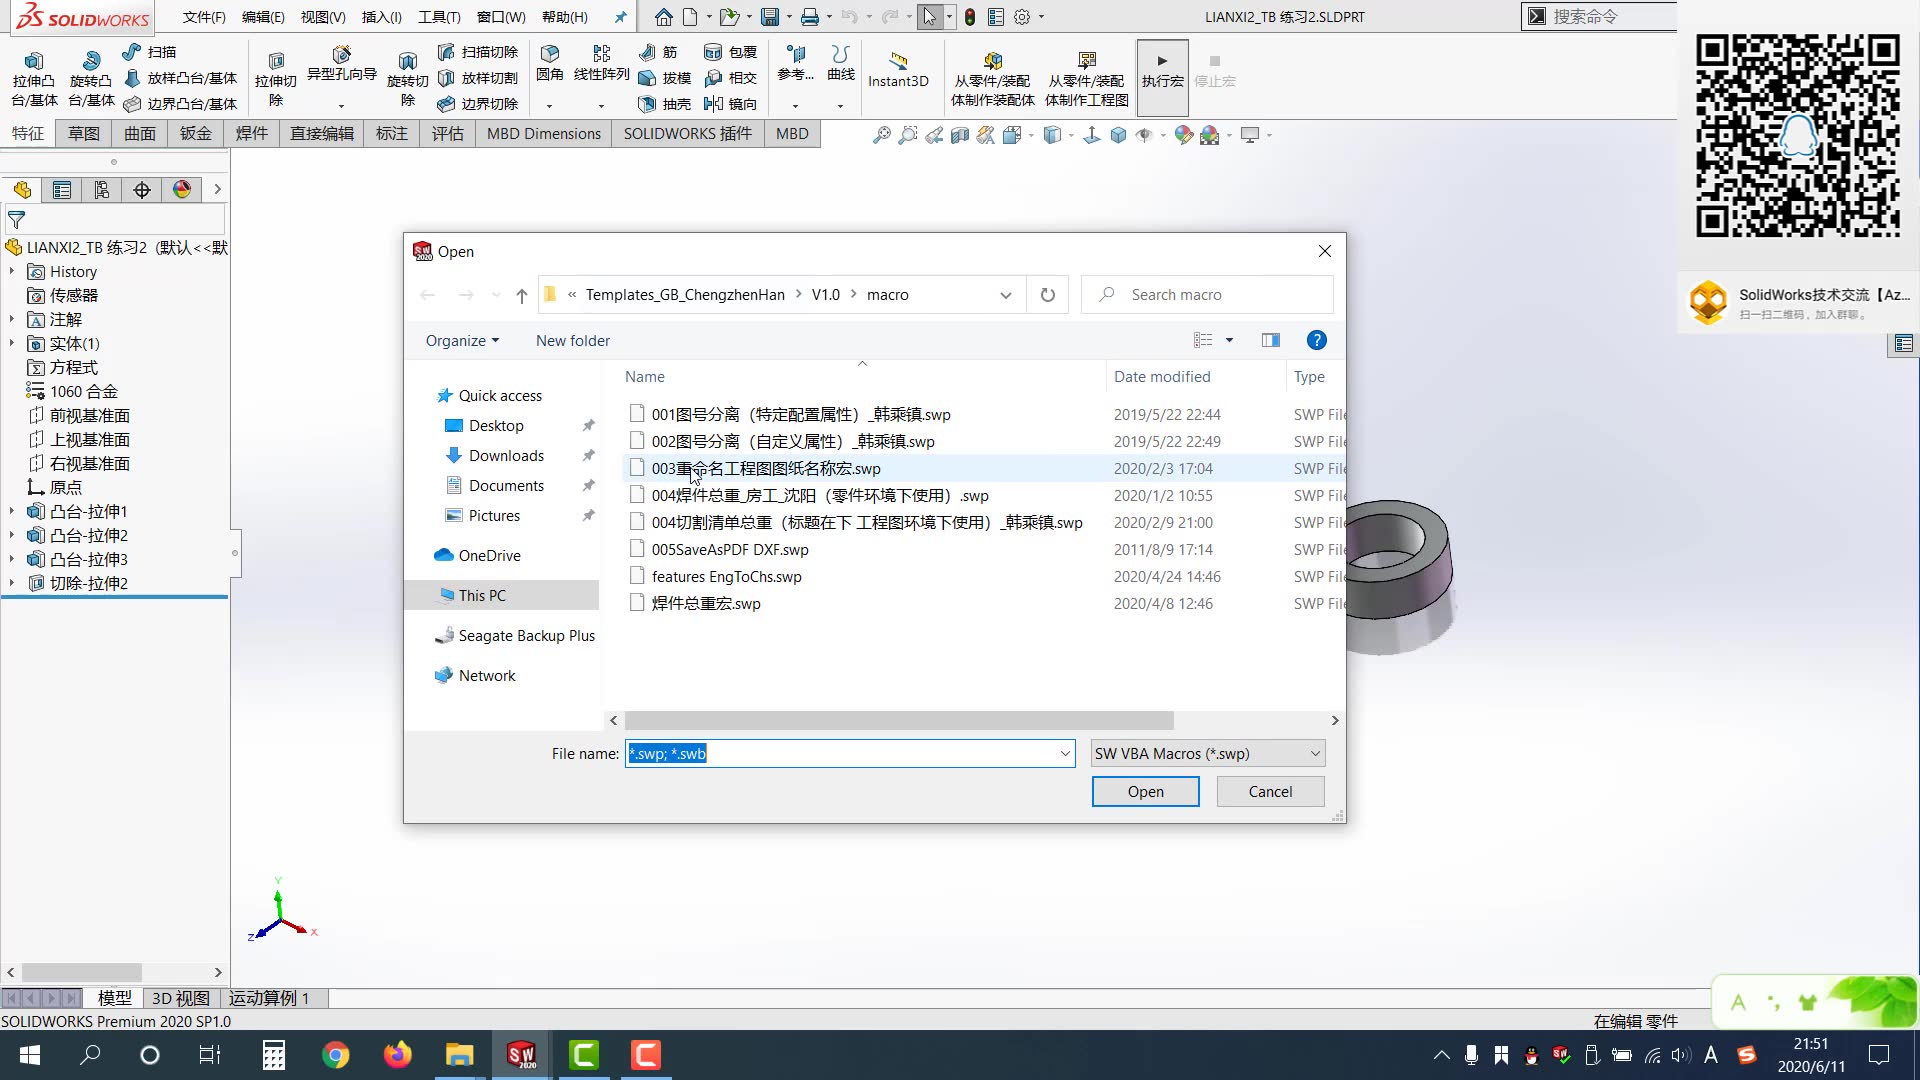Expand the History tree node
Screen dimensions: 1920x1080
pos(12,271)
